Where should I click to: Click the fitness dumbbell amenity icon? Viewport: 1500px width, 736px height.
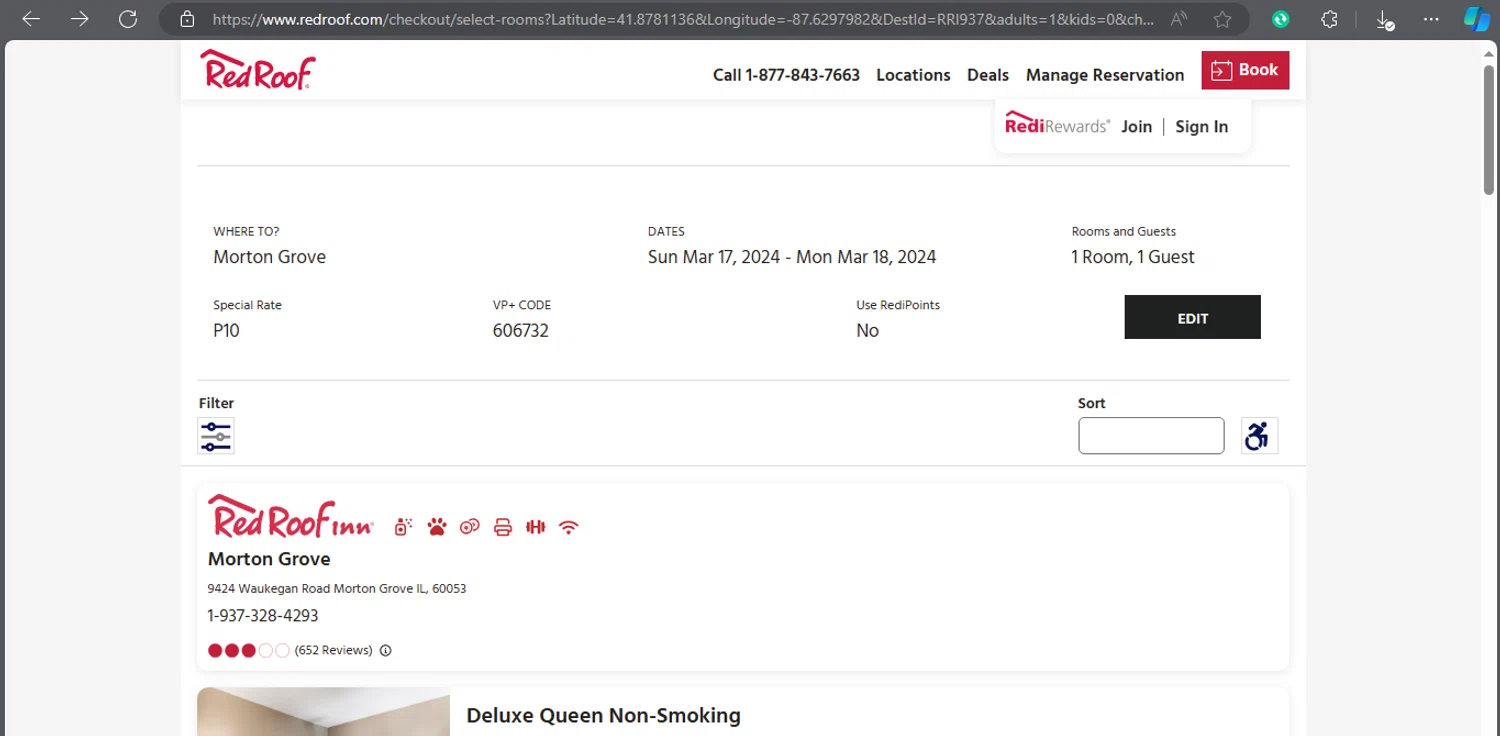(536, 527)
